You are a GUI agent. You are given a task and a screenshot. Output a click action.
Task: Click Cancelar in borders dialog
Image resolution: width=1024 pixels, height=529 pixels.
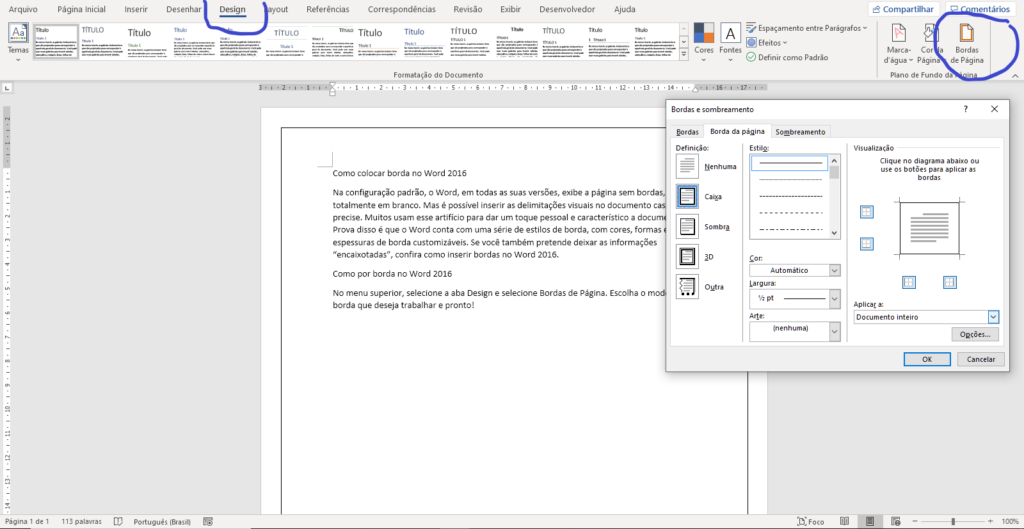980,359
